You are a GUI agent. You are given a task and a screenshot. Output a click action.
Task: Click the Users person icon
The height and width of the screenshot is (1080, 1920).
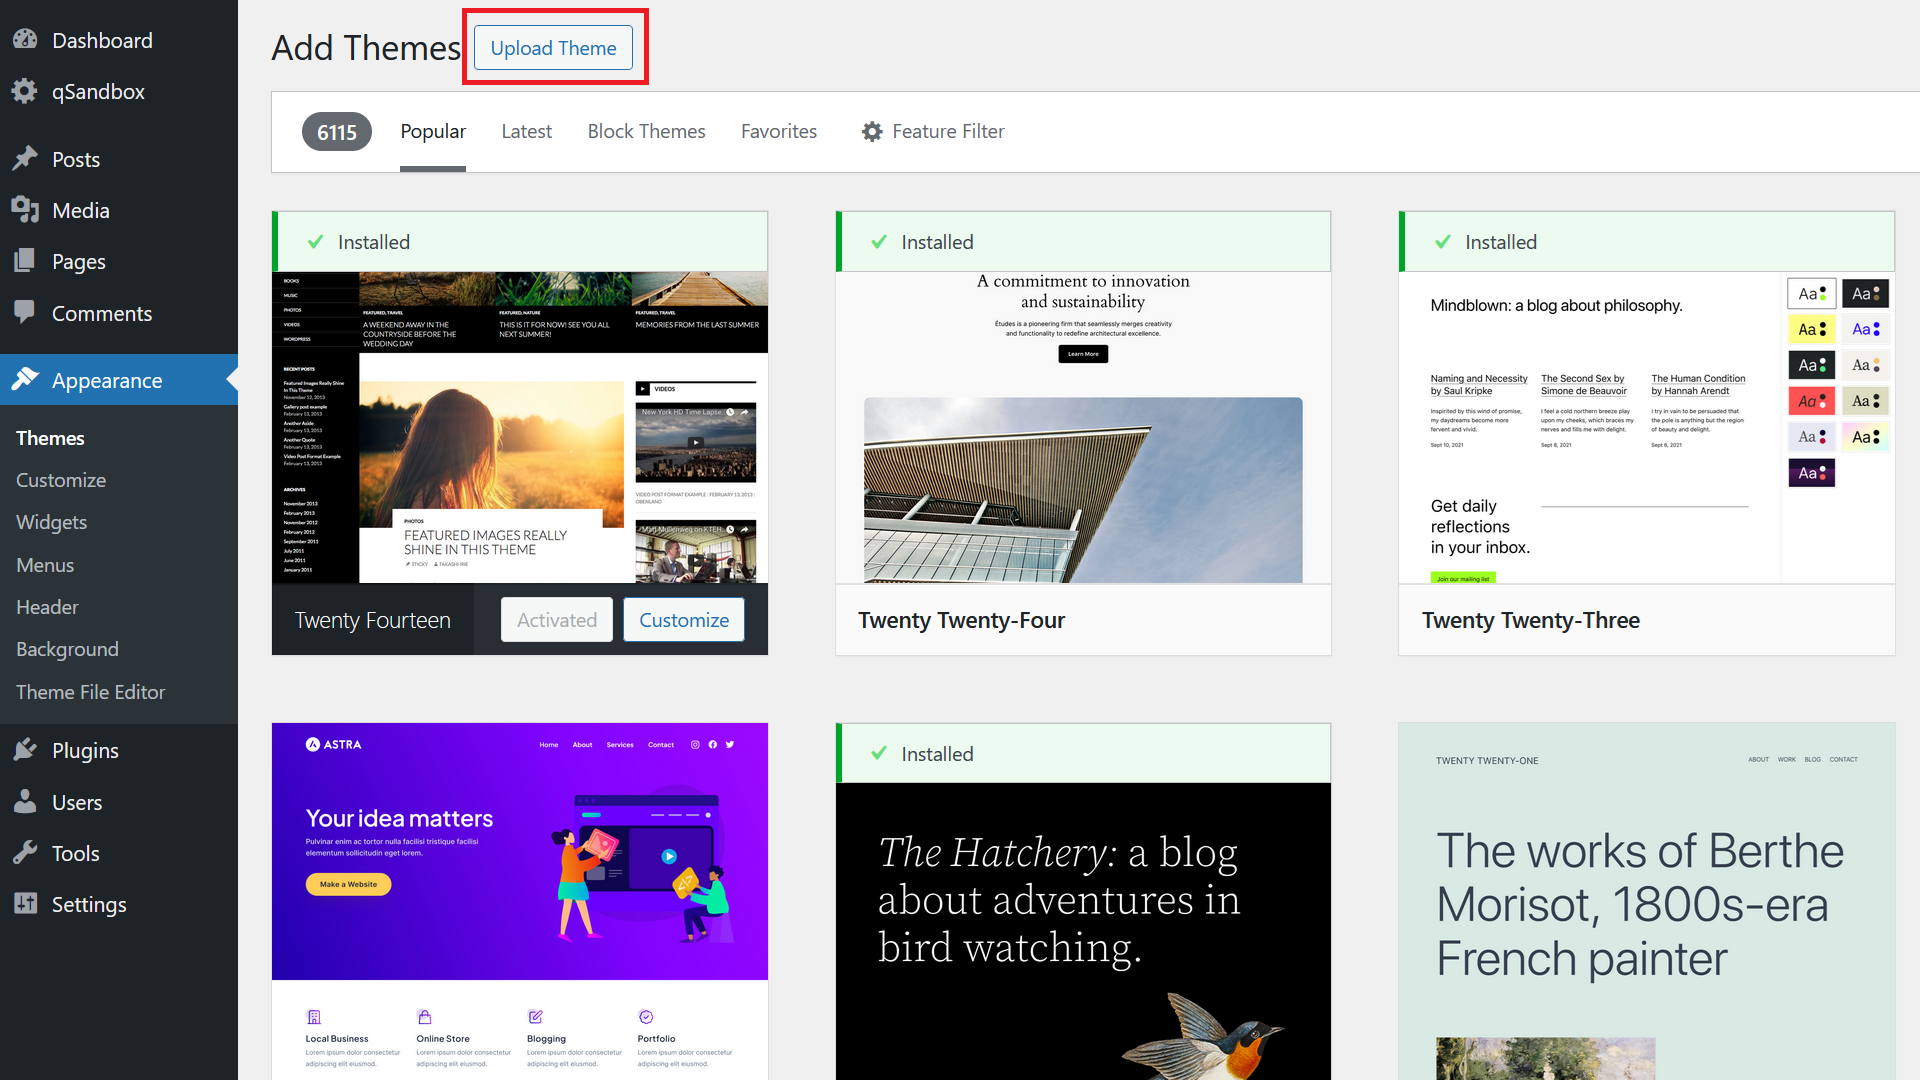[25, 802]
